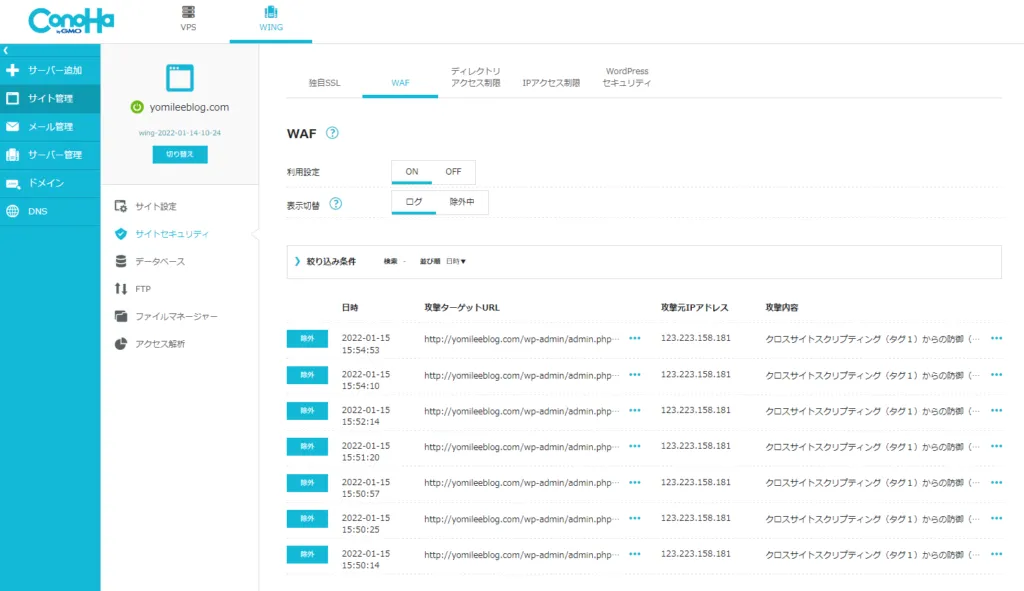Screen dimensions: 1024x591
Task: Click the ファイルマネージャー folder icon
Action: pos(121,316)
